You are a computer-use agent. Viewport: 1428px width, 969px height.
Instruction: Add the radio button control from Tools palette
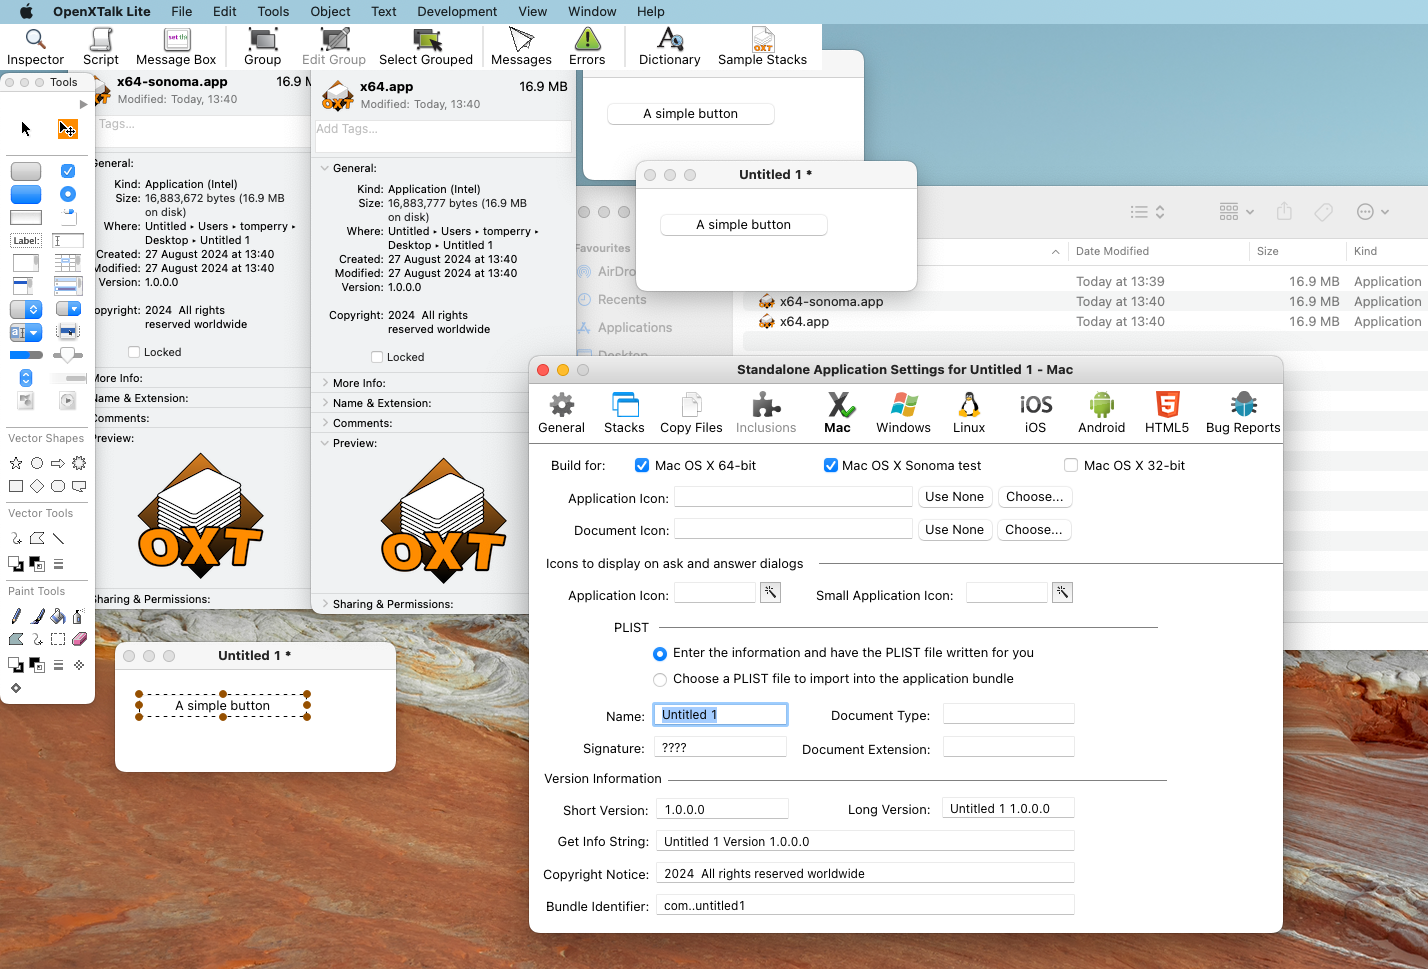coord(68,194)
